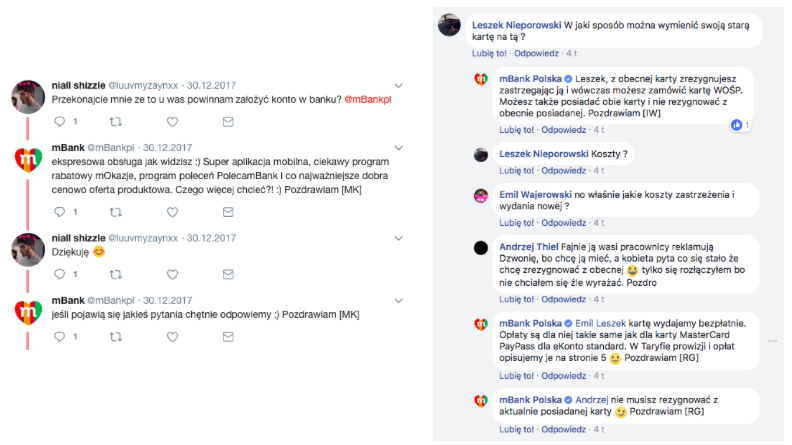Retweet the "ekspresowa obsługa" mBank tweet
The width and height of the screenshot is (792, 445).
115,212
